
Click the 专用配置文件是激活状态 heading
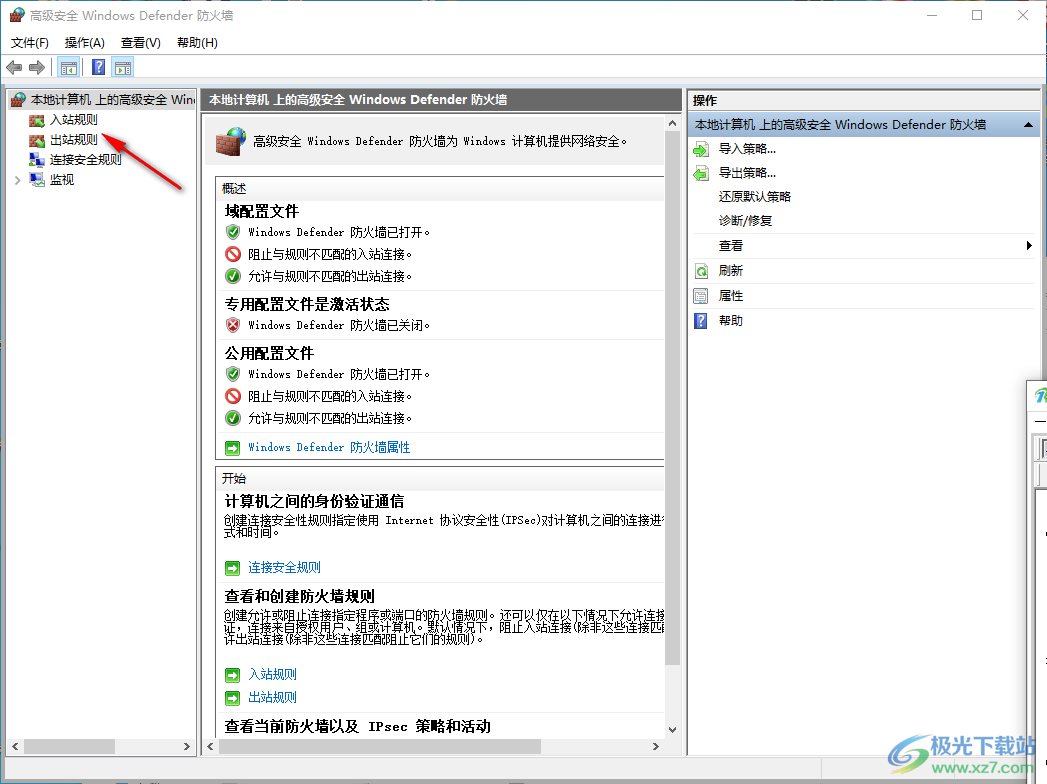307,305
